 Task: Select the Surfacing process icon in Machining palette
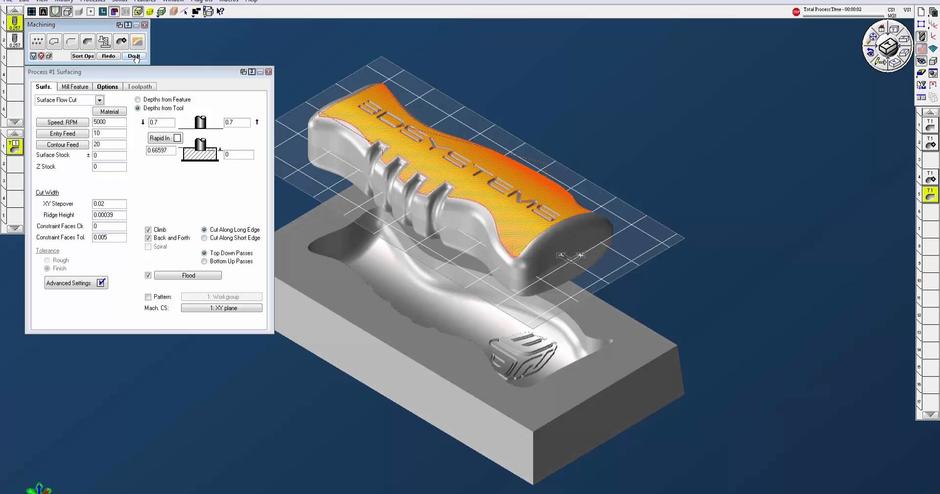[88, 41]
